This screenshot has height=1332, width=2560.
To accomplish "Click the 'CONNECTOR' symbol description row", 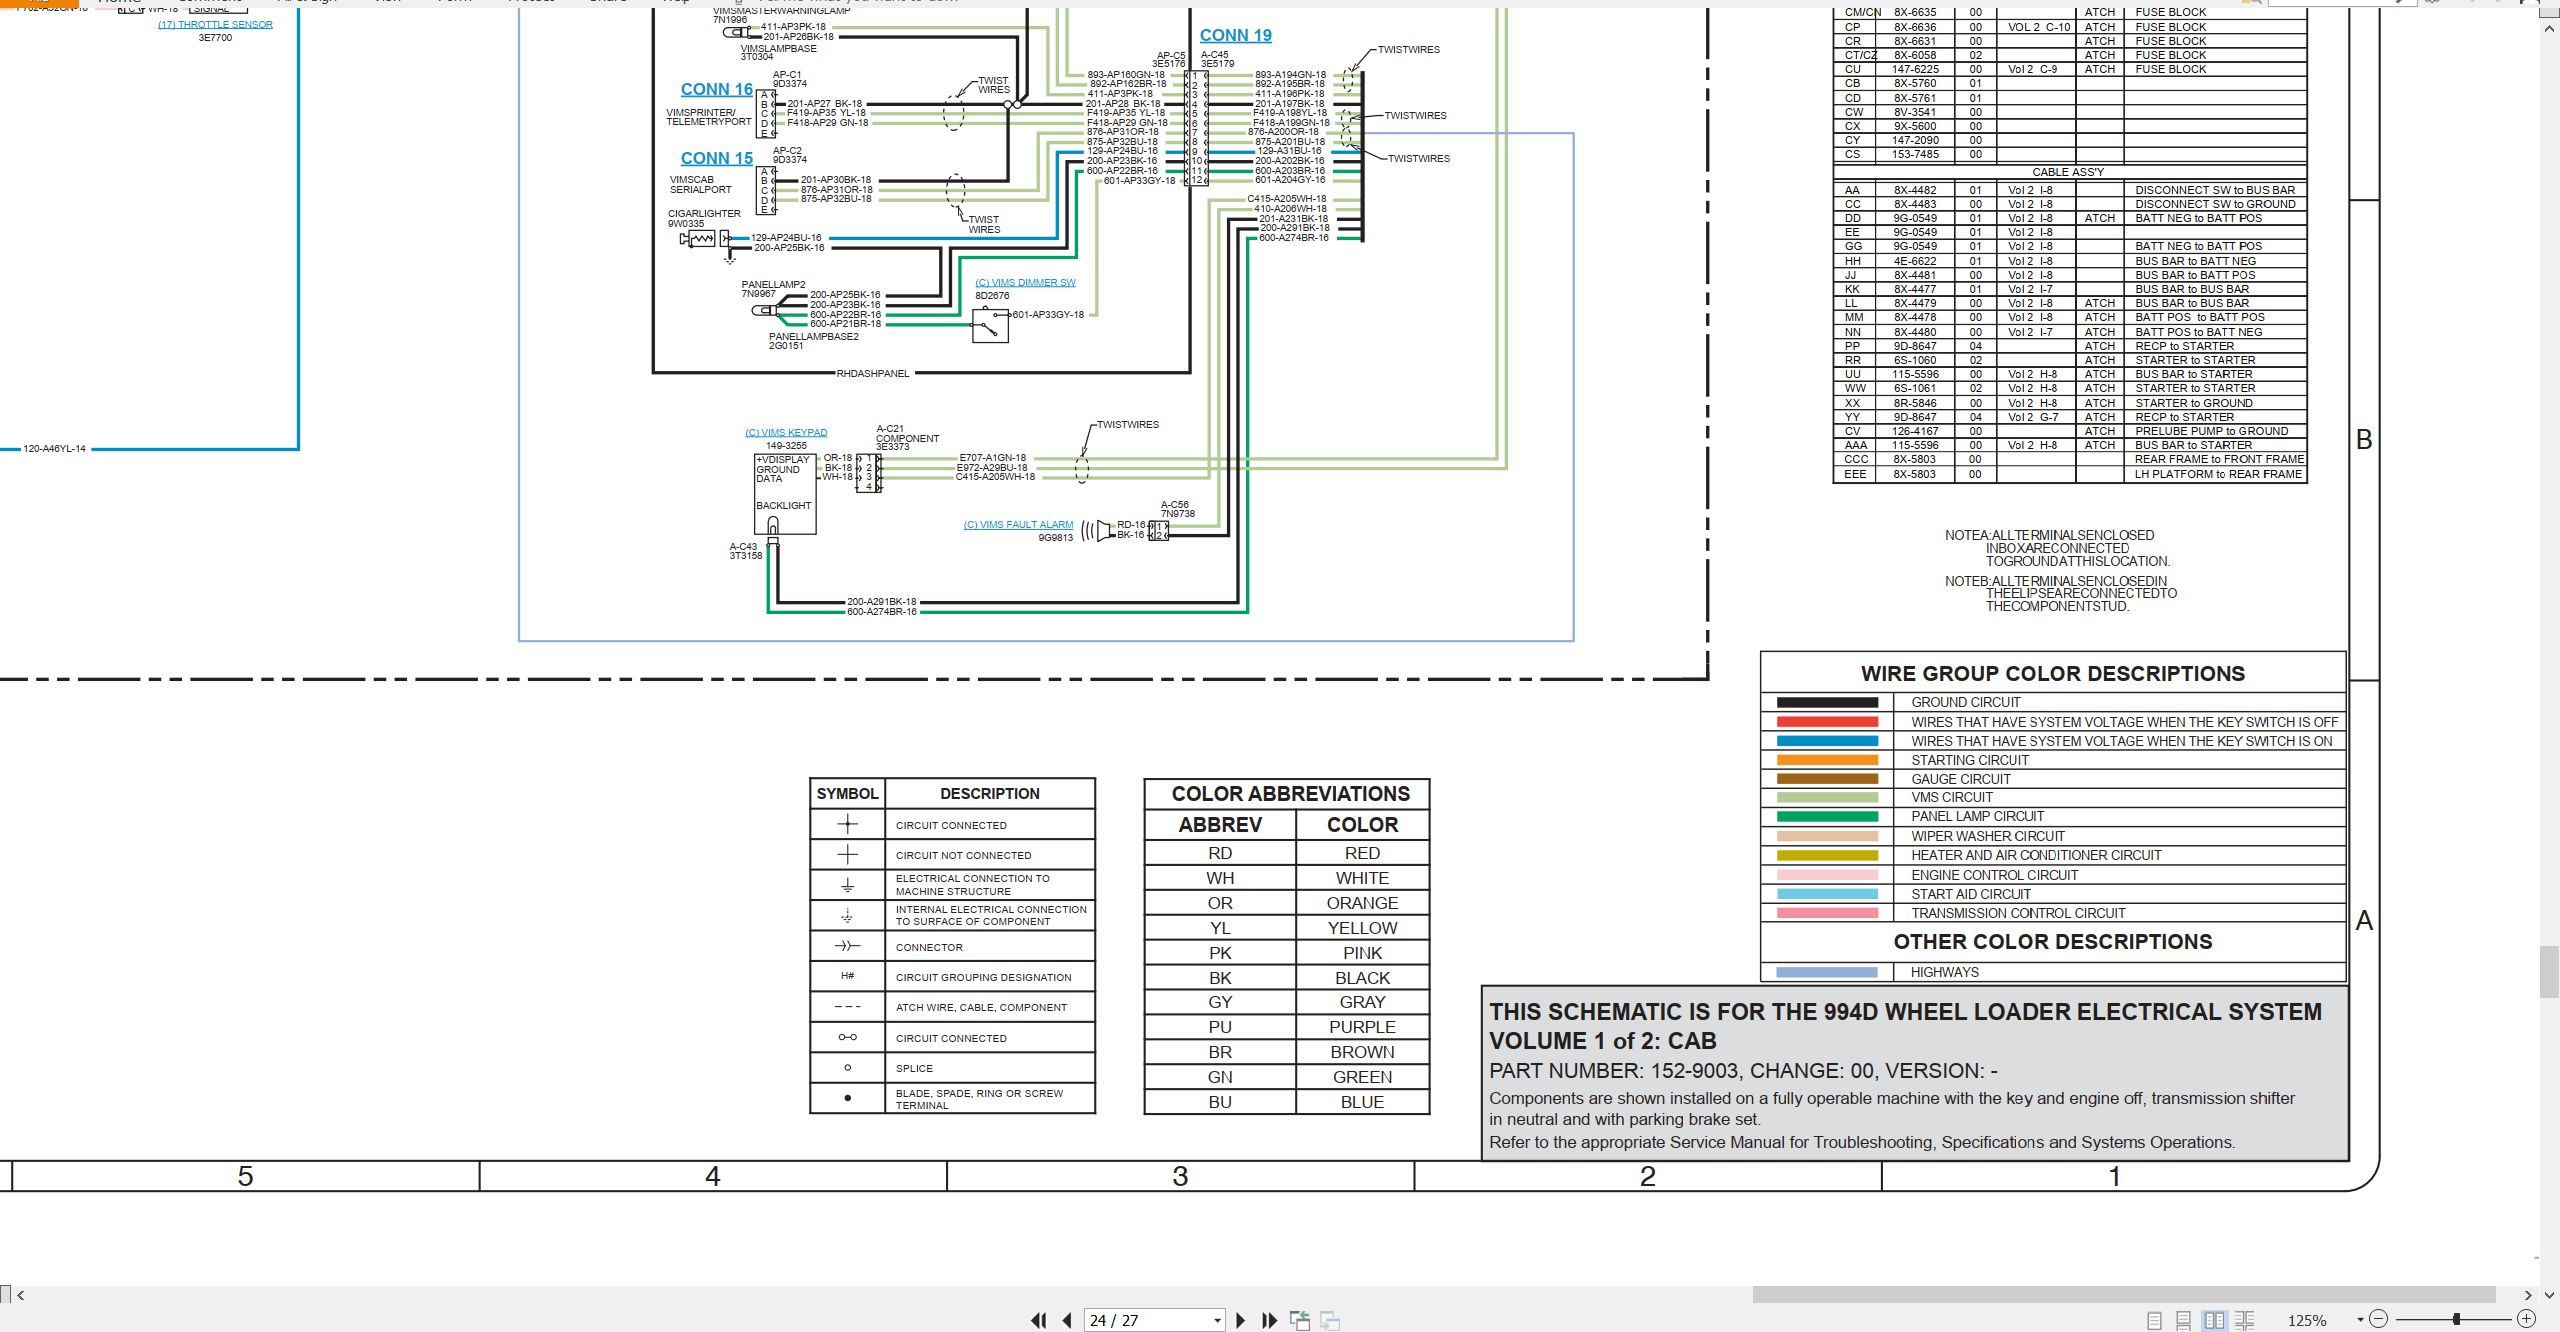I will point(952,947).
